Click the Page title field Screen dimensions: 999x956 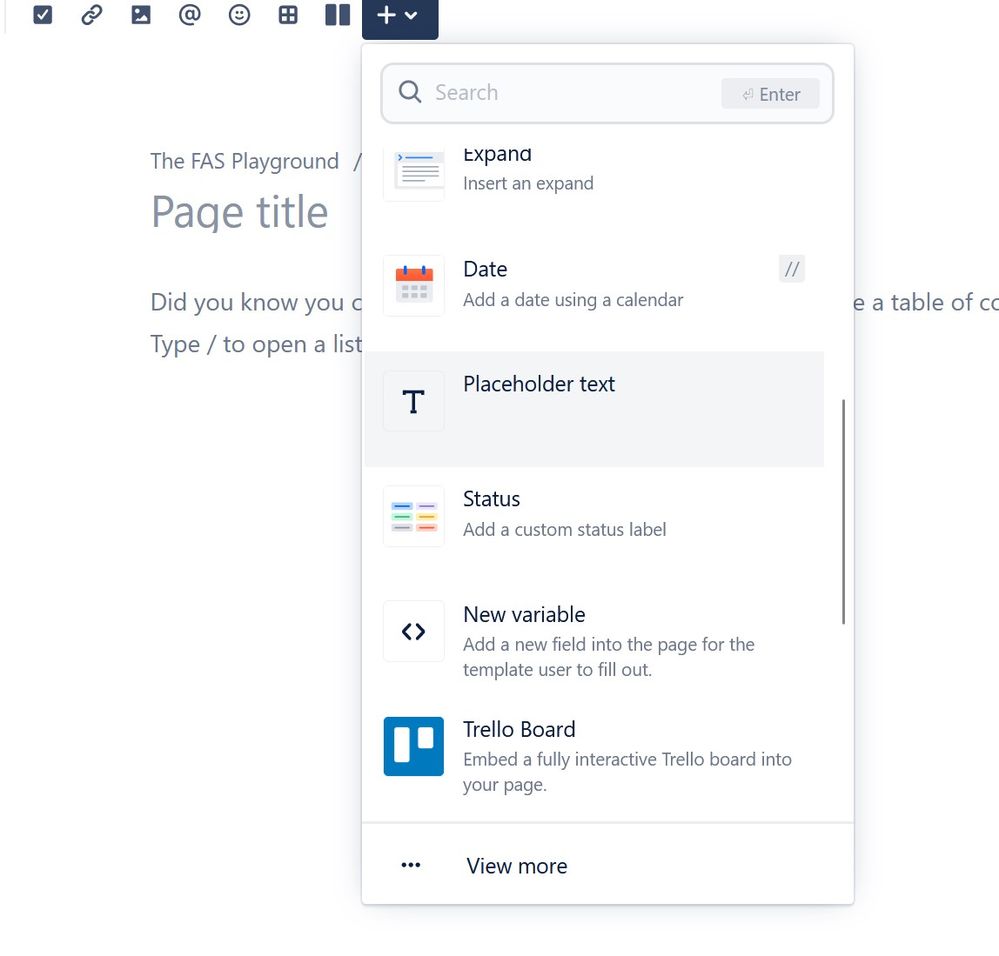click(x=240, y=211)
